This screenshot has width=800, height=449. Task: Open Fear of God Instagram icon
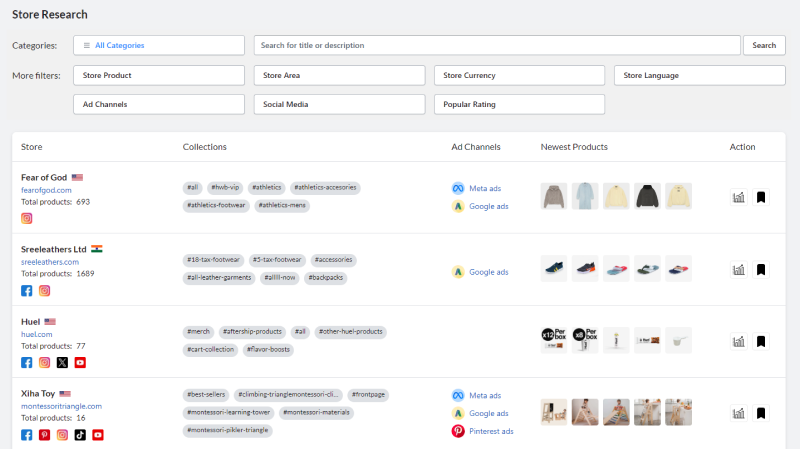(x=27, y=218)
